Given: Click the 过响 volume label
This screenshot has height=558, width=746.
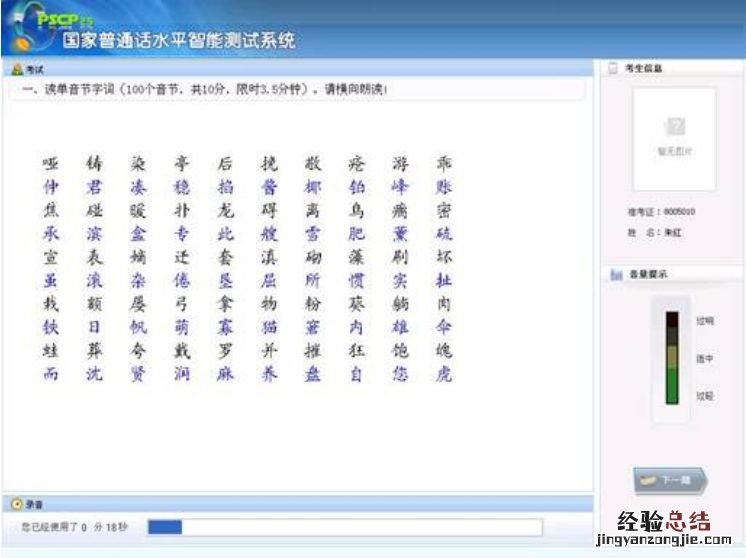Looking at the screenshot, I should [705, 321].
